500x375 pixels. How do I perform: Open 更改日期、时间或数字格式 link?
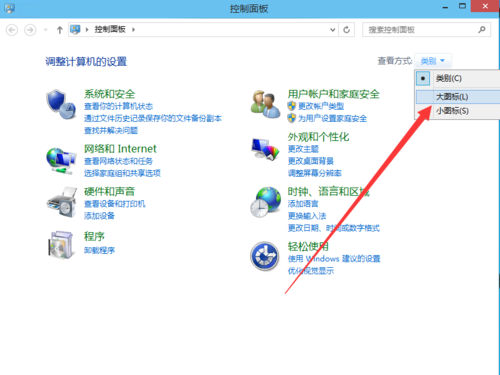334,228
